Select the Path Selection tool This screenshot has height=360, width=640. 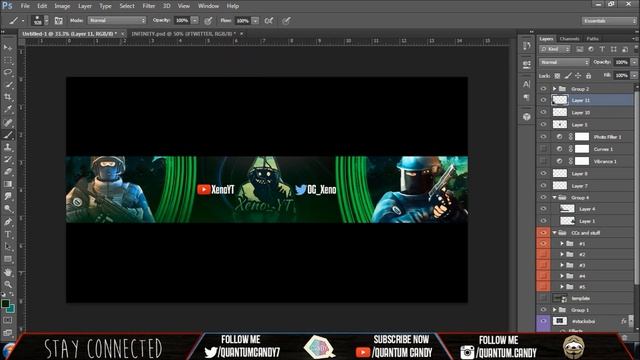(x=8, y=247)
